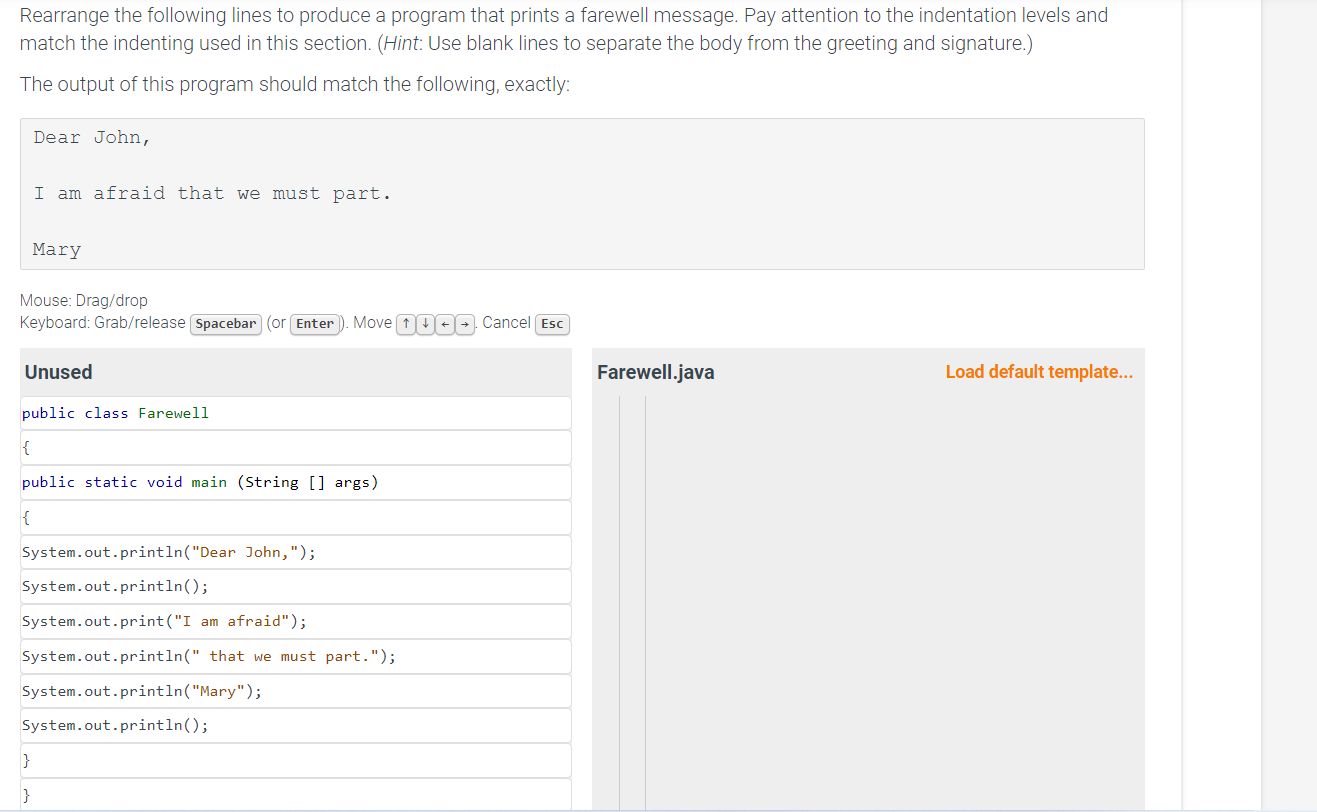1317x812 pixels.
Task: Click the Enter key hint button
Action: click(314, 323)
